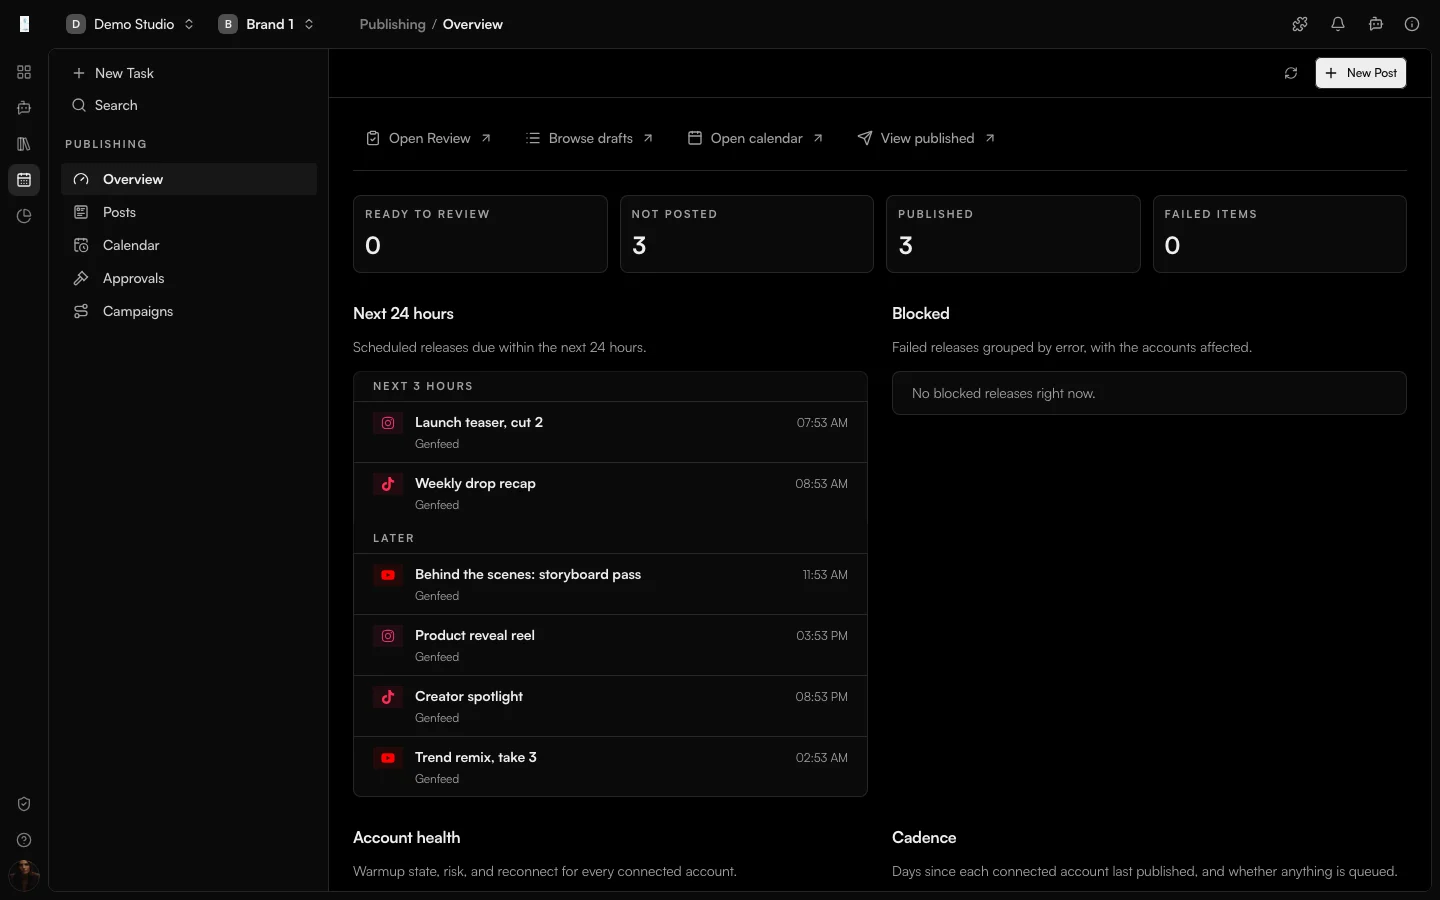
Task: Open the user avatar at the bottom left
Action: [x=24, y=876]
